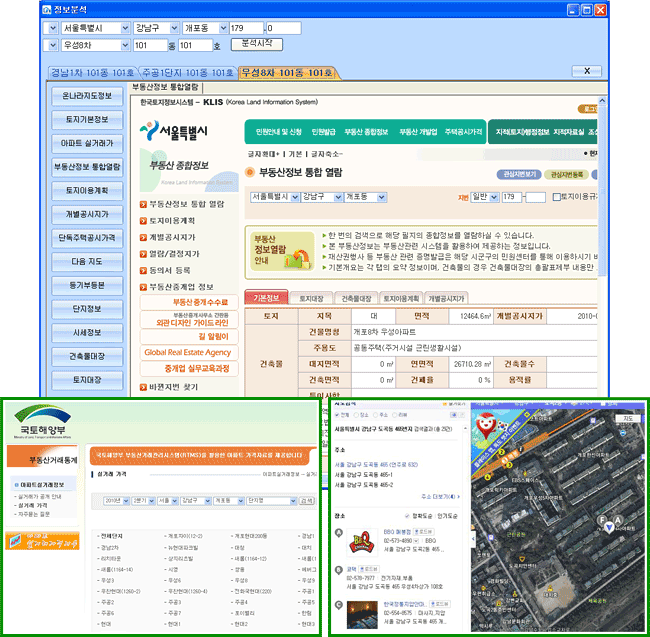Open 다음 지도 sidebar button
The width and height of the screenshot is (650, 637).
coord(87,262)
